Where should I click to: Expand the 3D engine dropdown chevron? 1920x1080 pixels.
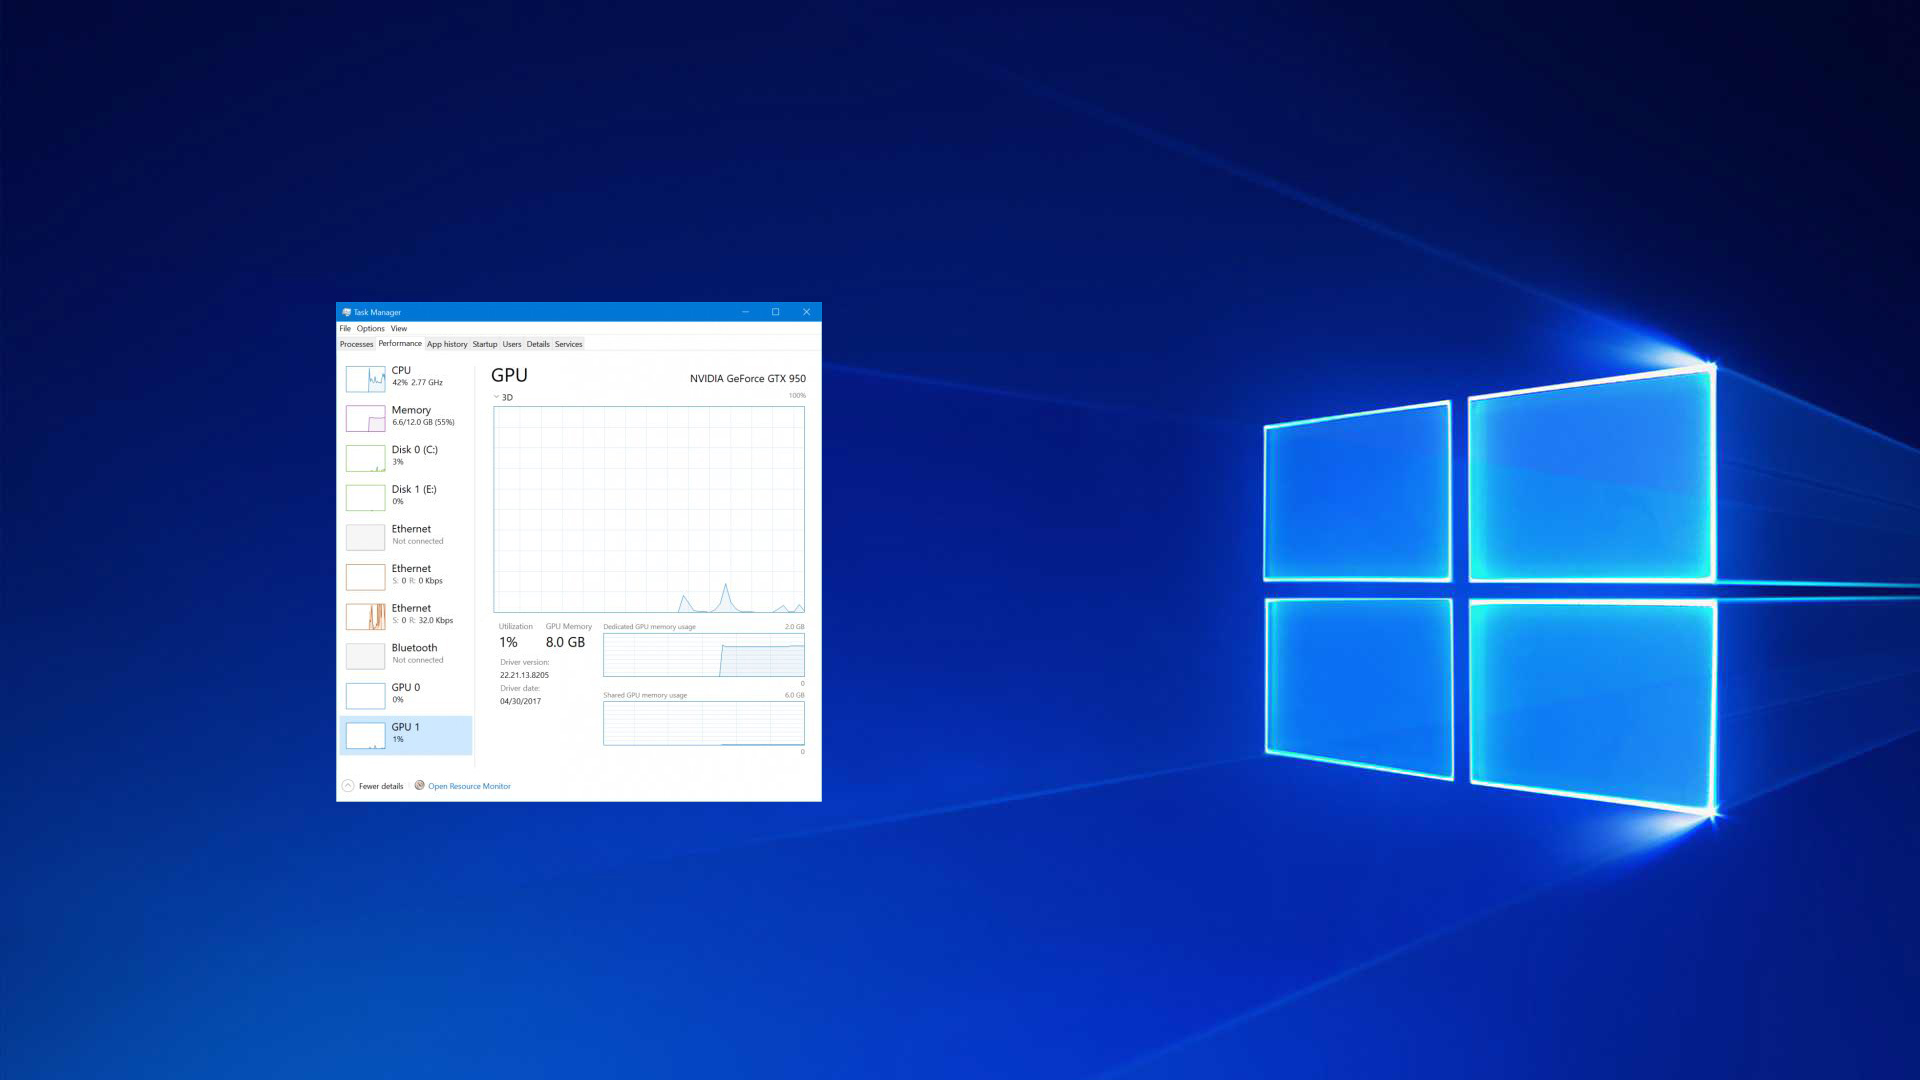[x=496, y=397]
